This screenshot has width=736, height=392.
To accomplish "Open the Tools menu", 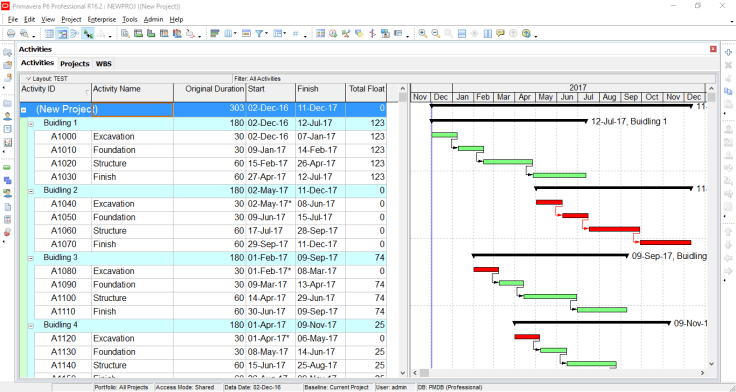I will [x=130, y=19].
